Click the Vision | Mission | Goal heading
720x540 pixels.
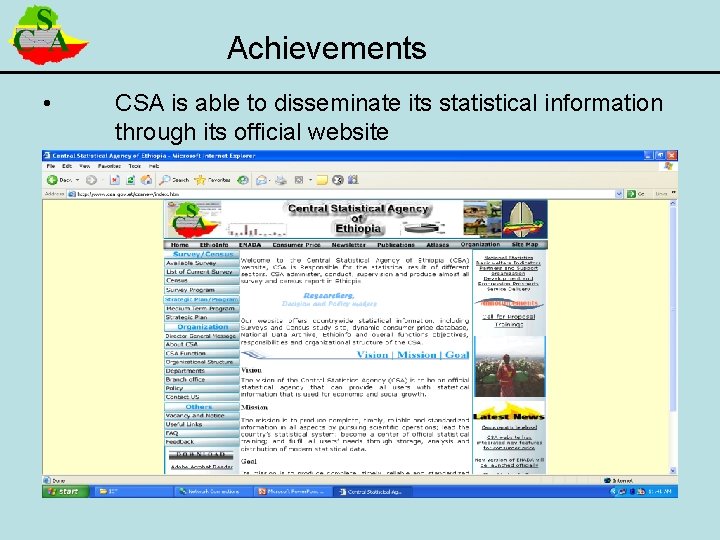tap(413, 354)
